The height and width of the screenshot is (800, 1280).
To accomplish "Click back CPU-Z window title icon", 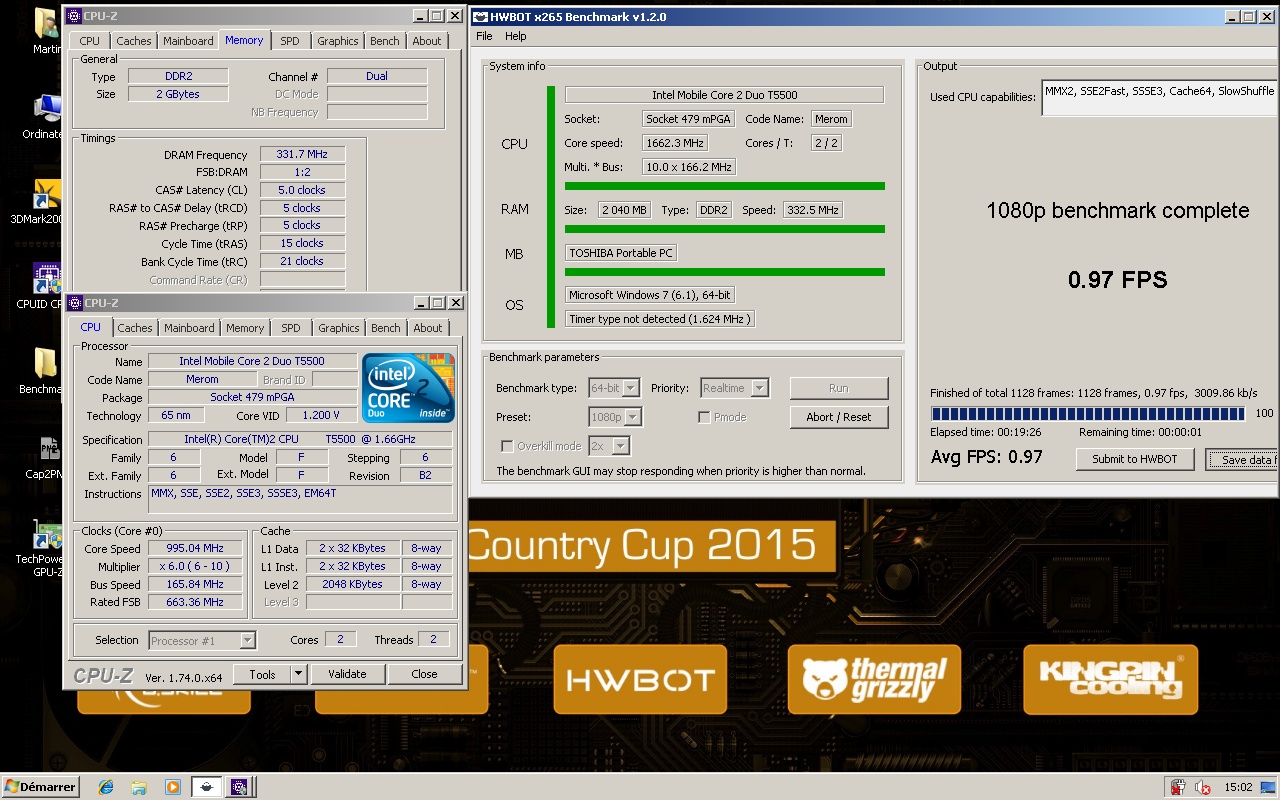I will tap(75, 16).
